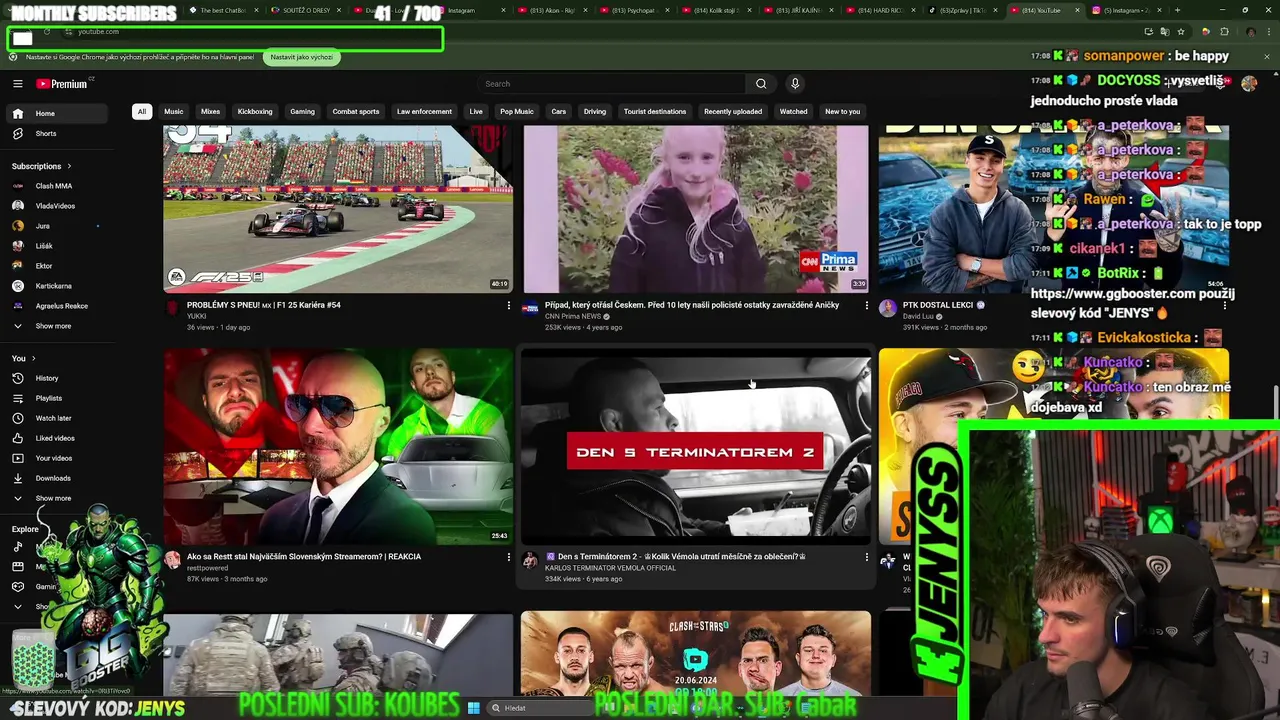Open Den s Terminátorem 2 thumbnail

696,446
